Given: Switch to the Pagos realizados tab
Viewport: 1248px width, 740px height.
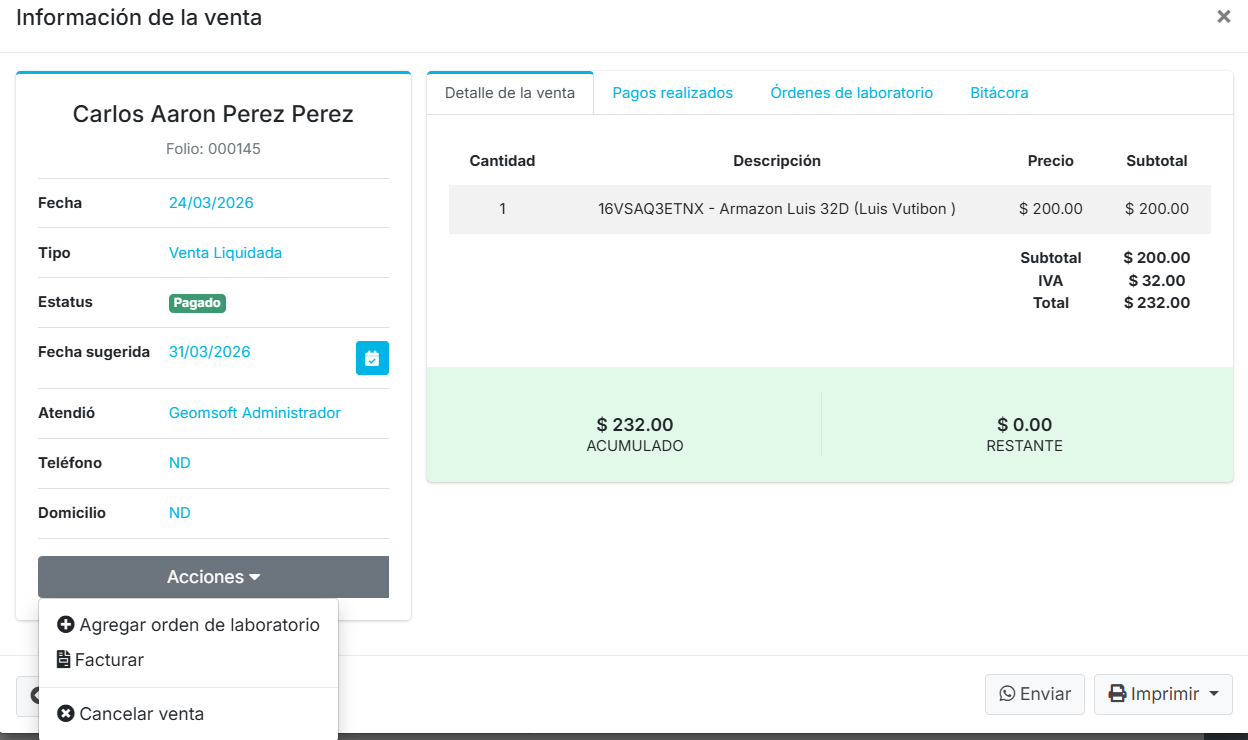Looking at the screenshot, I should click(672, 93).
